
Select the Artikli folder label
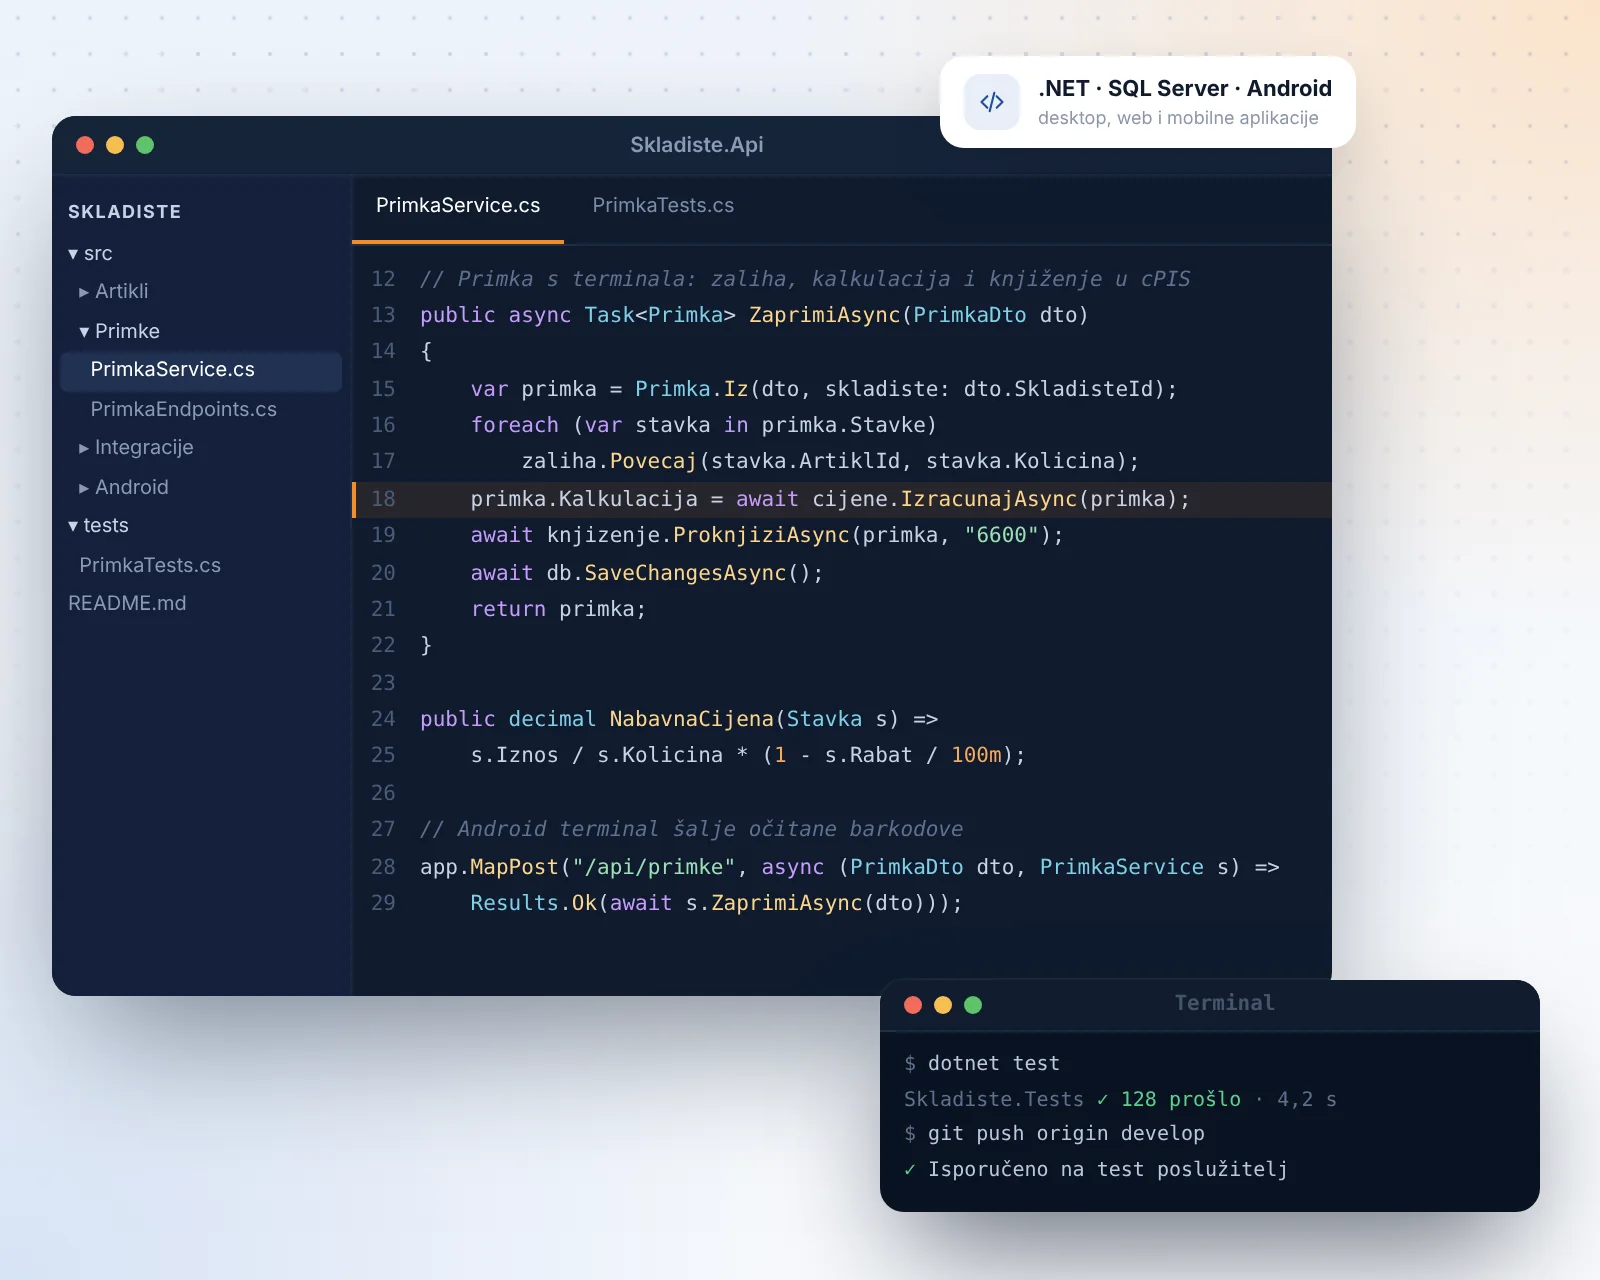point(122,291)
